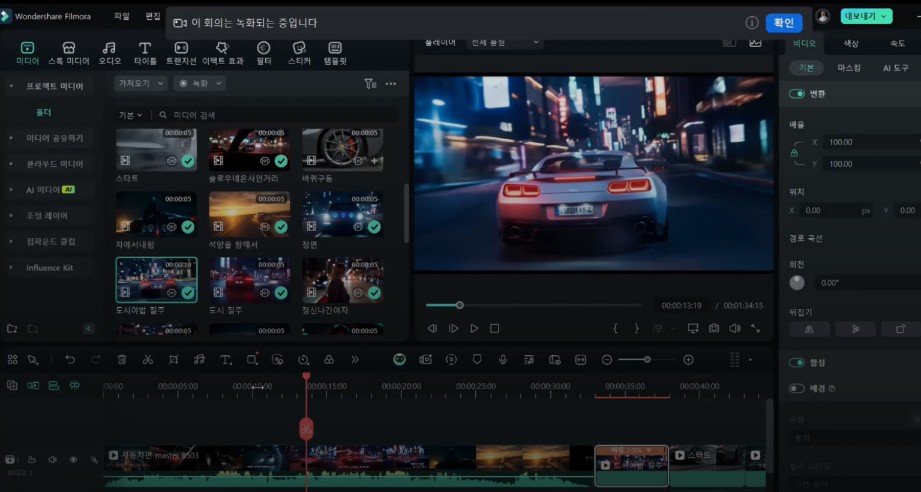Take a snapshot with the camera icon
Image resolution: width=921 pixels, height=492 pixels.
pyautogui.click(x=714, y=328)
